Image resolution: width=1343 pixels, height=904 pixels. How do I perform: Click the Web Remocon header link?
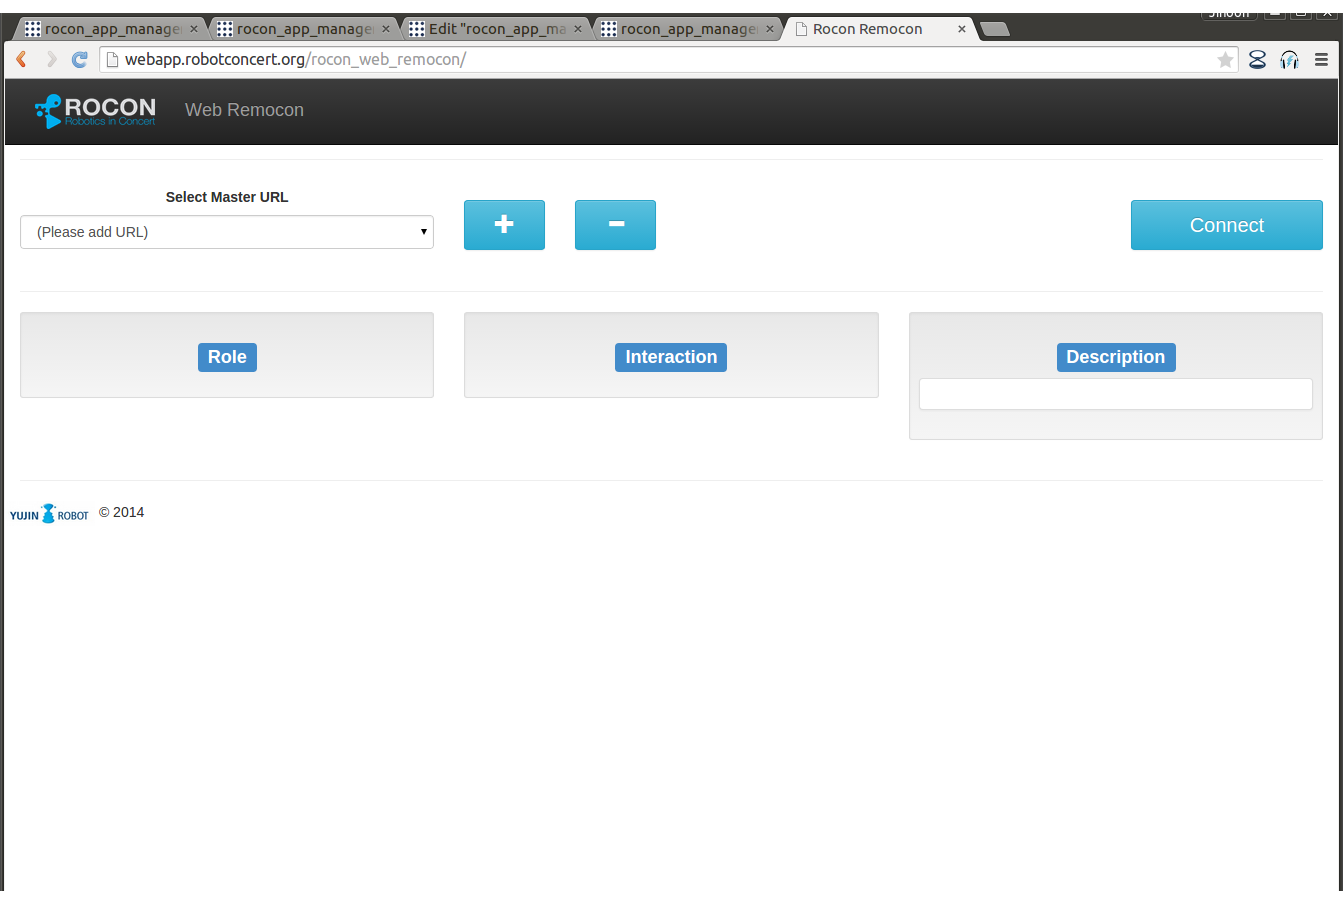(x=244, y=110)
